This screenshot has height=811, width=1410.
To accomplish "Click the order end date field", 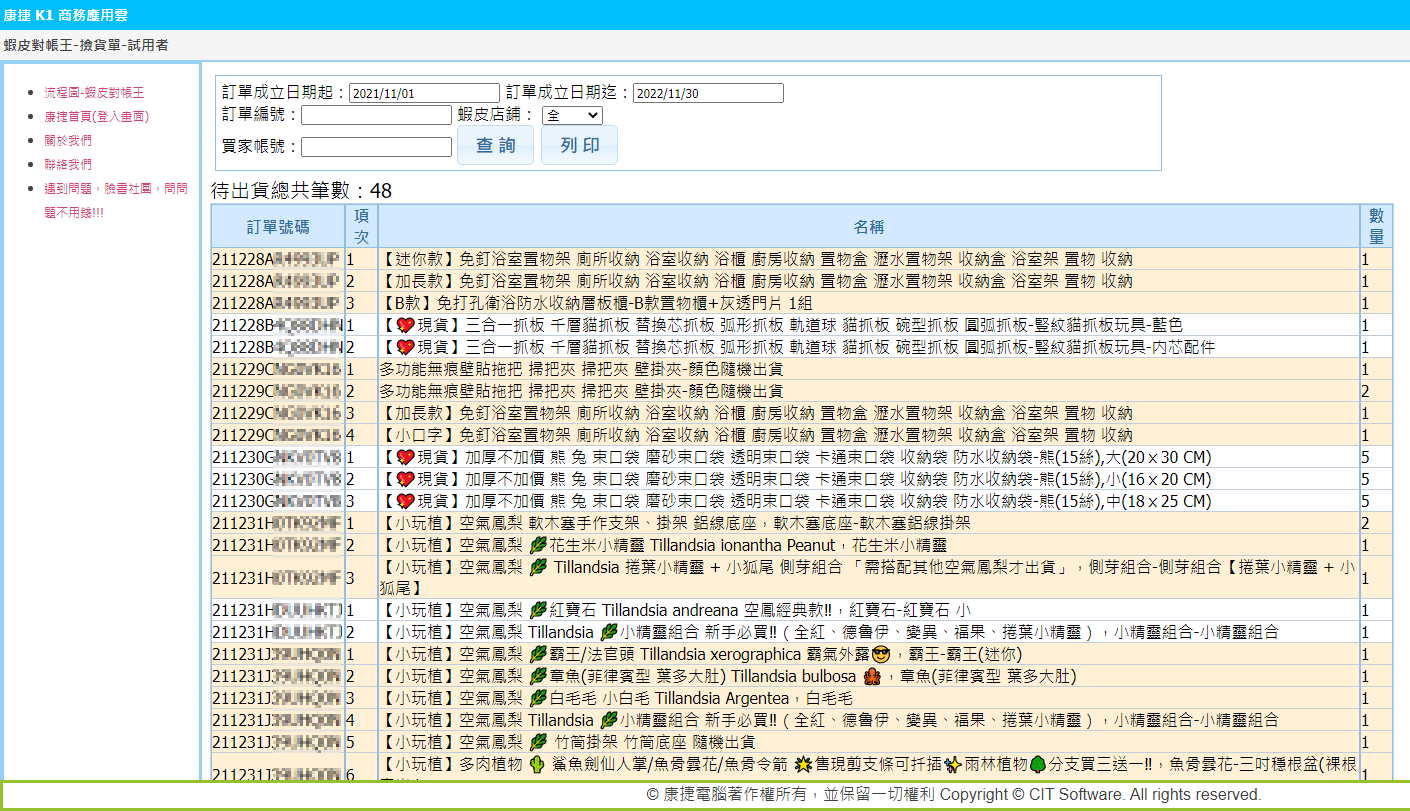I will (x=708, y=93).
